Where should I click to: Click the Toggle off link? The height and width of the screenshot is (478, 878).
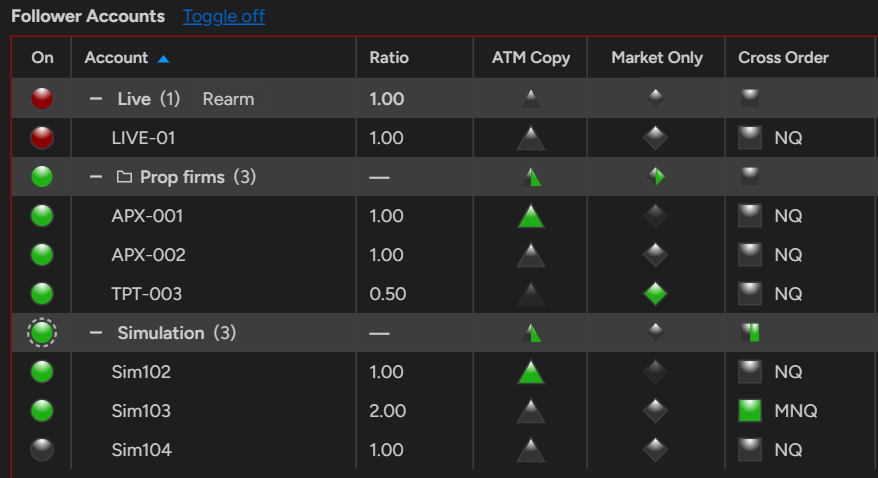[x=224, y=16]
